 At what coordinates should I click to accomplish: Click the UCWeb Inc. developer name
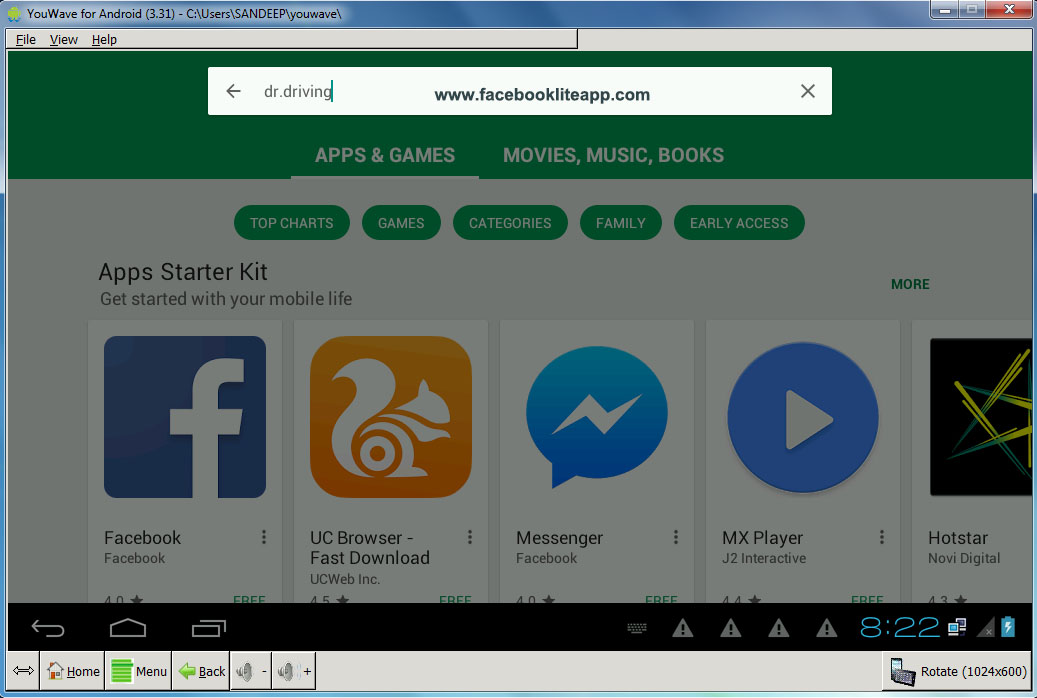point(345,579)
